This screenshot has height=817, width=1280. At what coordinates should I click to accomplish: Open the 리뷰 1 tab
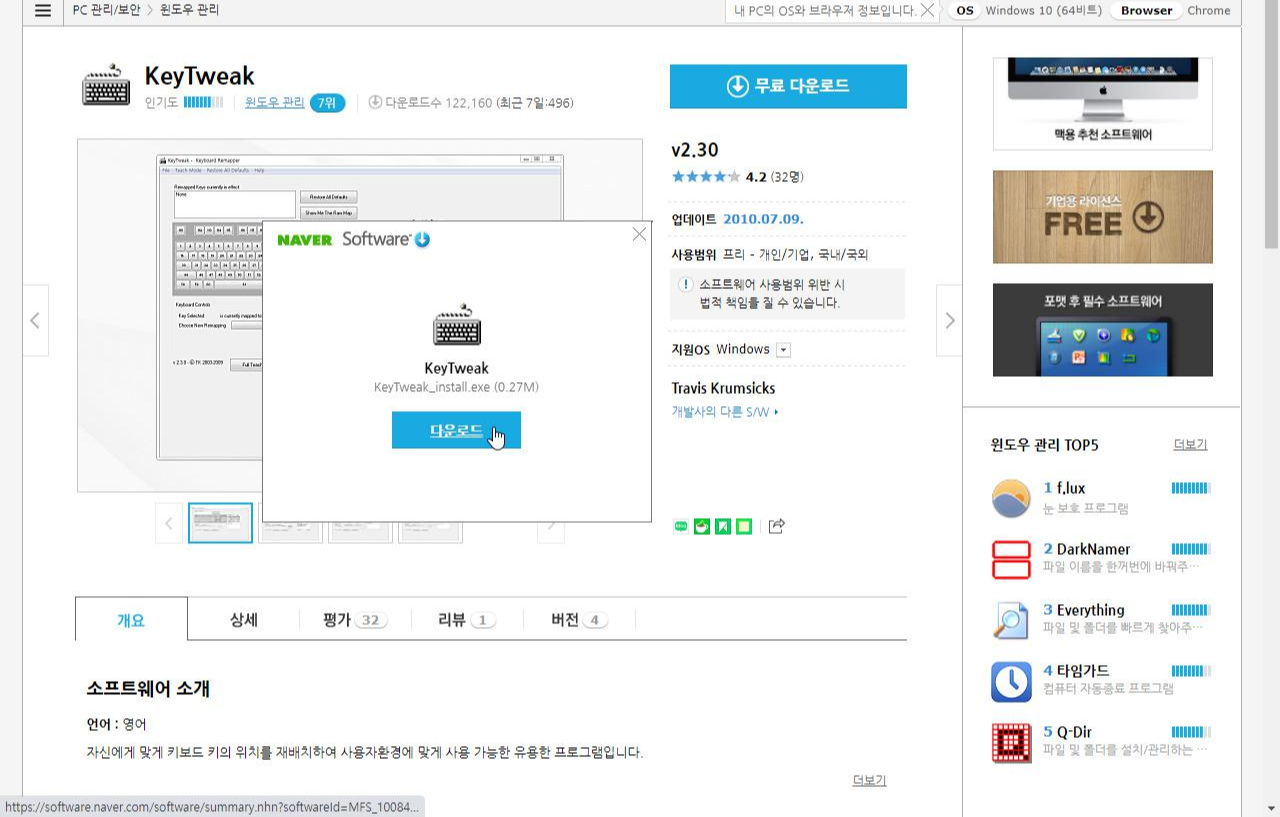tap(467, 619)
